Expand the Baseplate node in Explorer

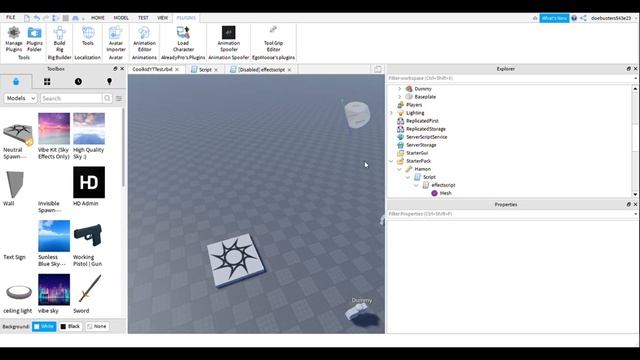(x=400, y=97)
